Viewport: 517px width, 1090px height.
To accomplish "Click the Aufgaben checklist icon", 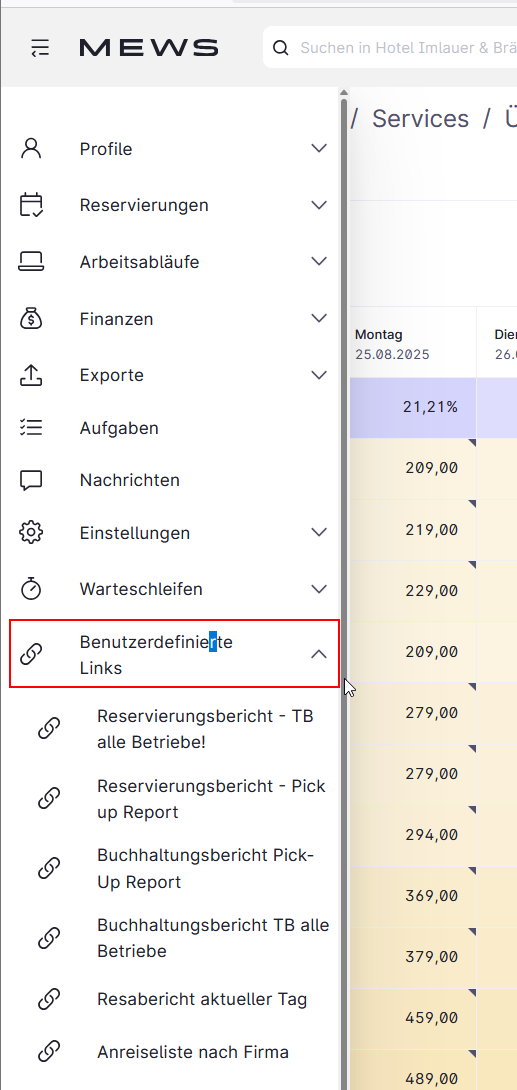I will coord(31,428).
